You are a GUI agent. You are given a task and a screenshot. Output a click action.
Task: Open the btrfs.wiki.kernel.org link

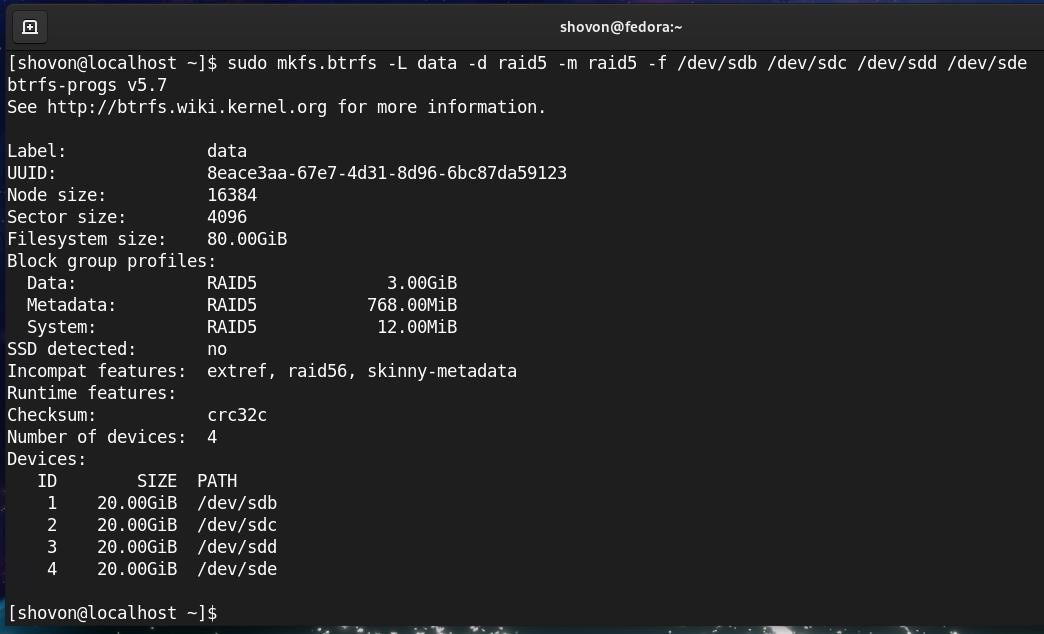(x=187, y=107)
